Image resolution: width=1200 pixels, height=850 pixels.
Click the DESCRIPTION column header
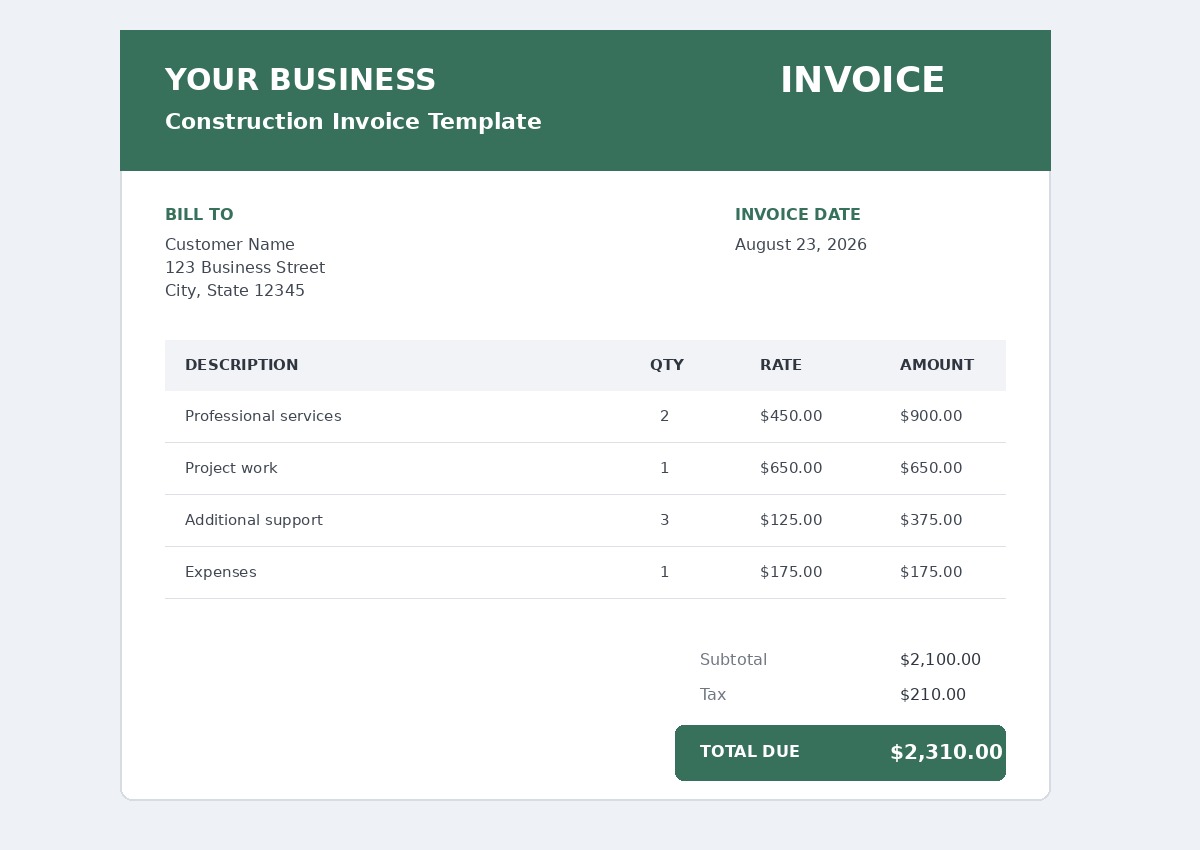tap(242, 365)
